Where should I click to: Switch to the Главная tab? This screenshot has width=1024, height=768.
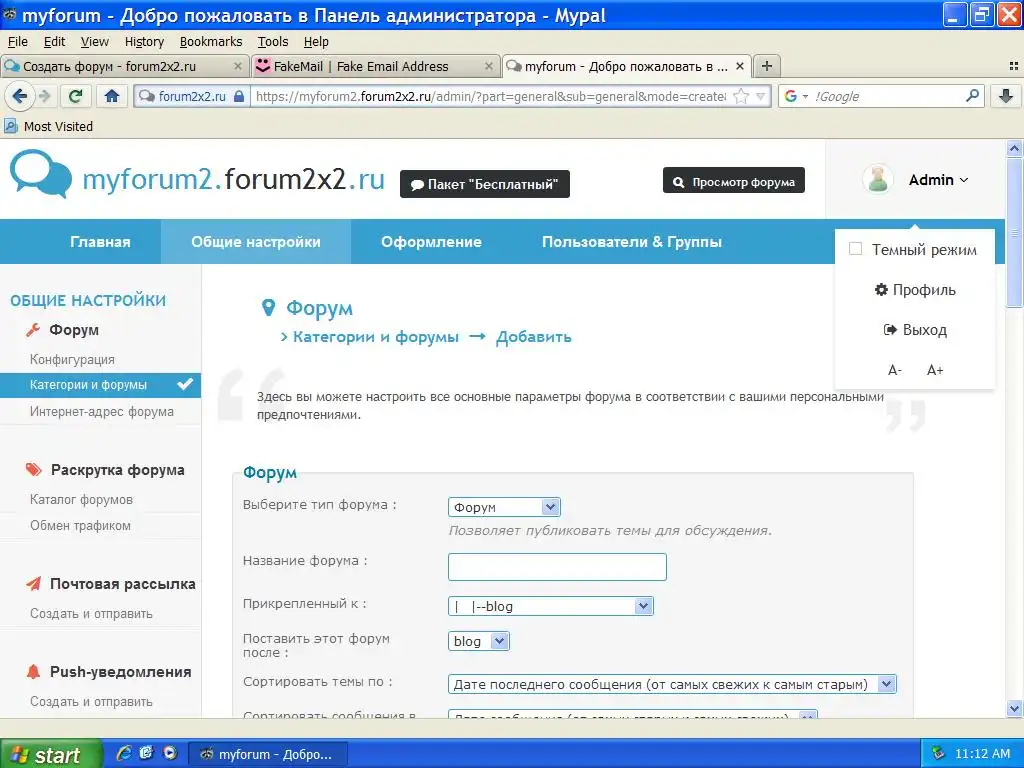click(100, 242)
